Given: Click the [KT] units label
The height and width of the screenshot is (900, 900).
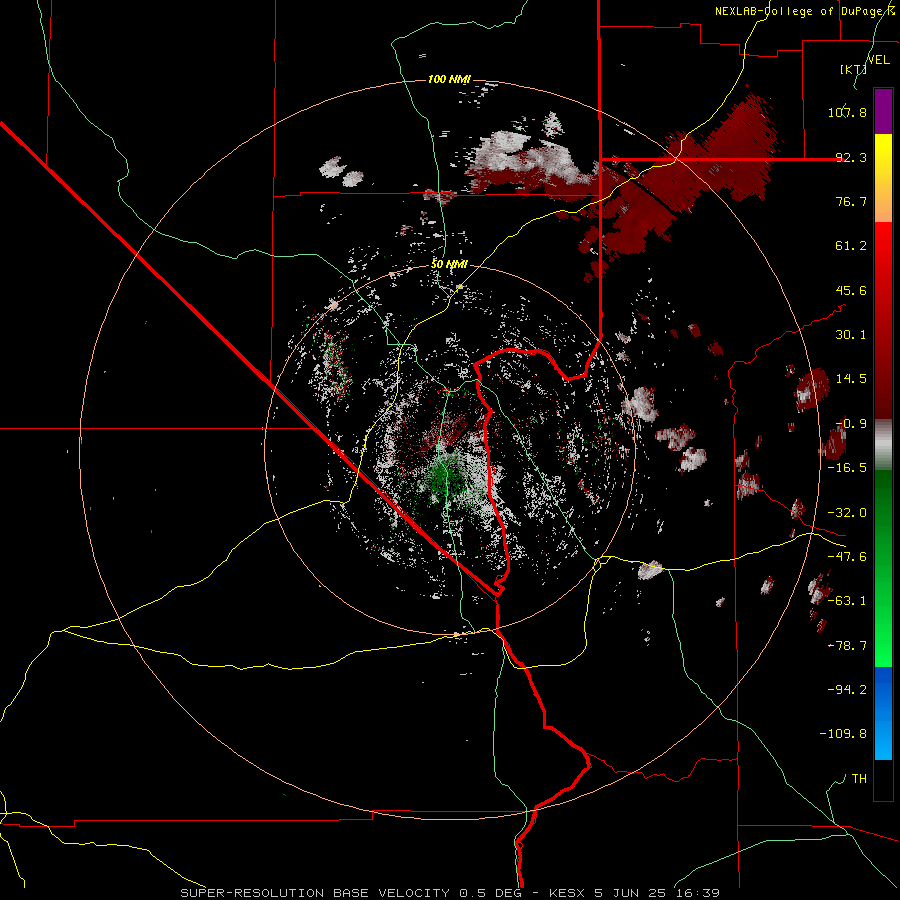Looking at the screenshot, I should (853, 69).
